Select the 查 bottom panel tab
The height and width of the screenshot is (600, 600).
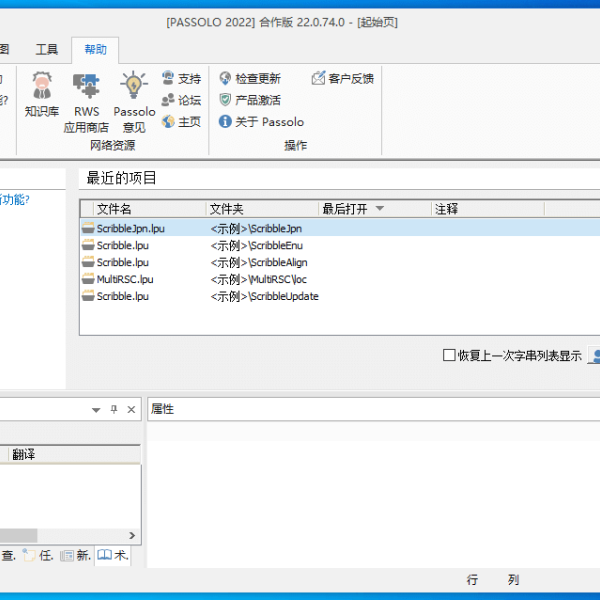[x=8, y=555]
